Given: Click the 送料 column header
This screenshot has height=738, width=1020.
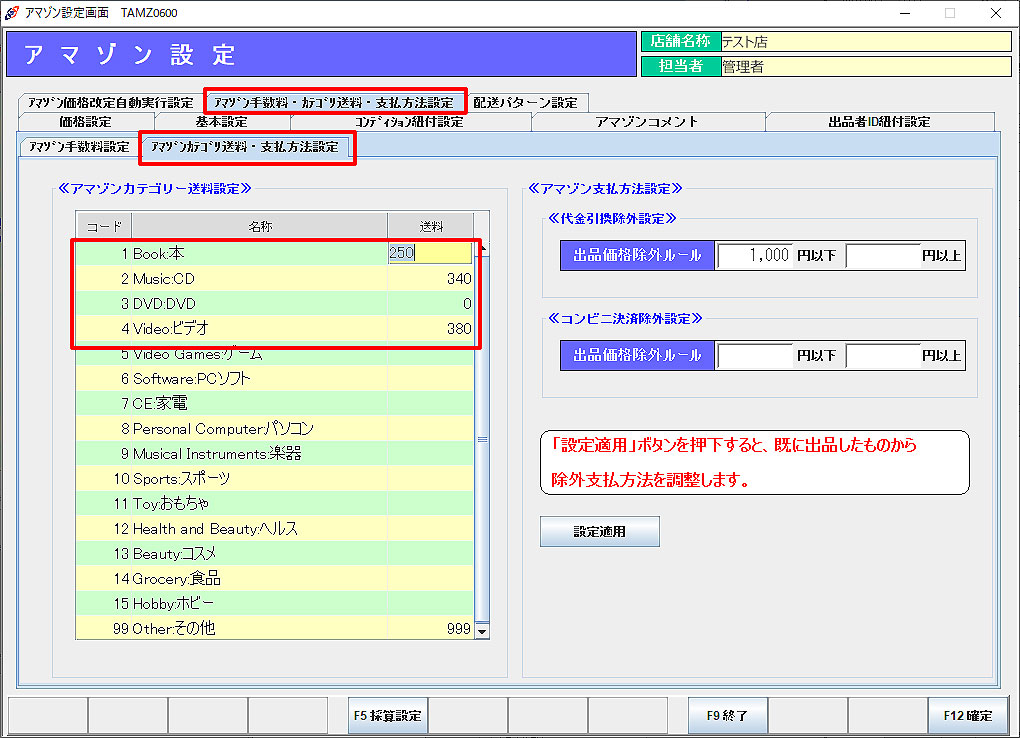Looking at the screenshot, I should 430,227.
